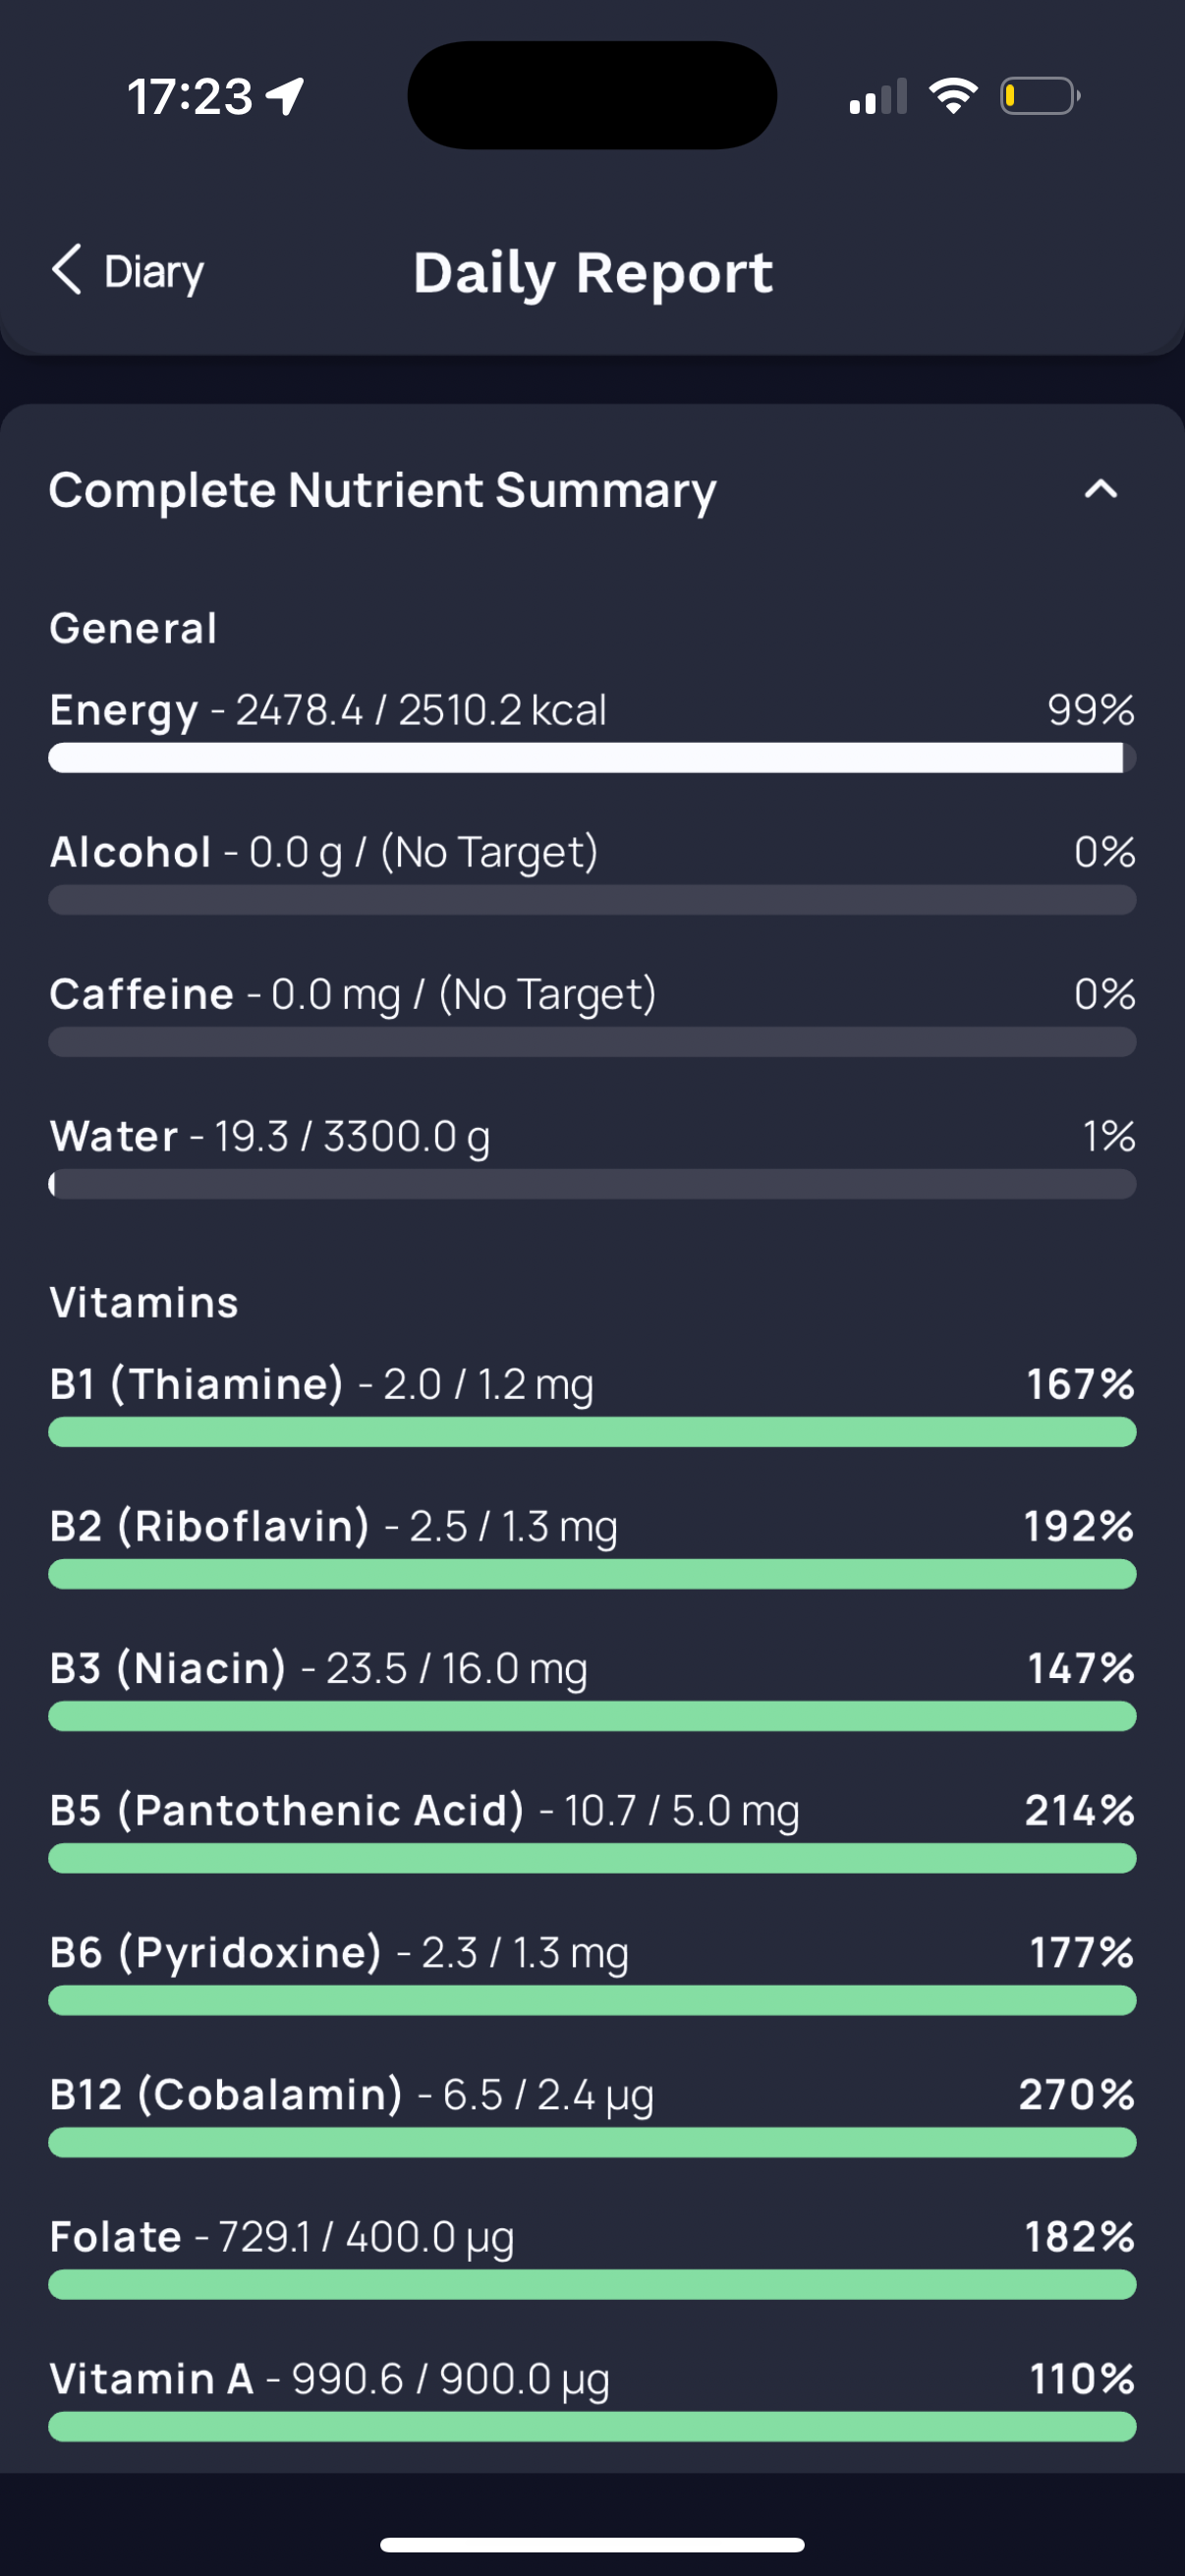
Task: Tap the location arrow in status bar
Action: pos(285,97)
